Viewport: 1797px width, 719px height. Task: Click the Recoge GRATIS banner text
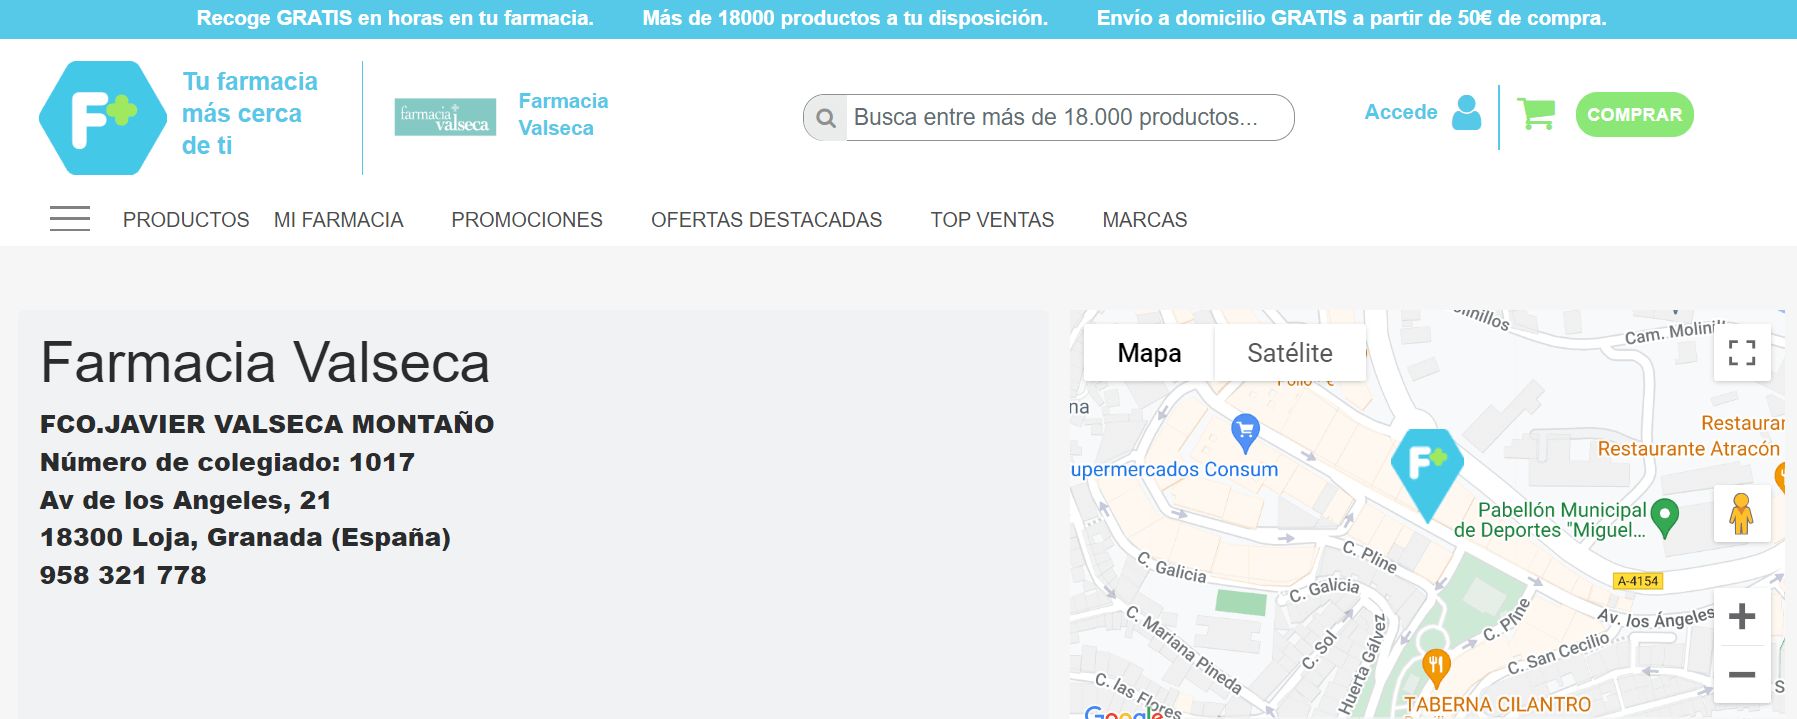[395, 18]
